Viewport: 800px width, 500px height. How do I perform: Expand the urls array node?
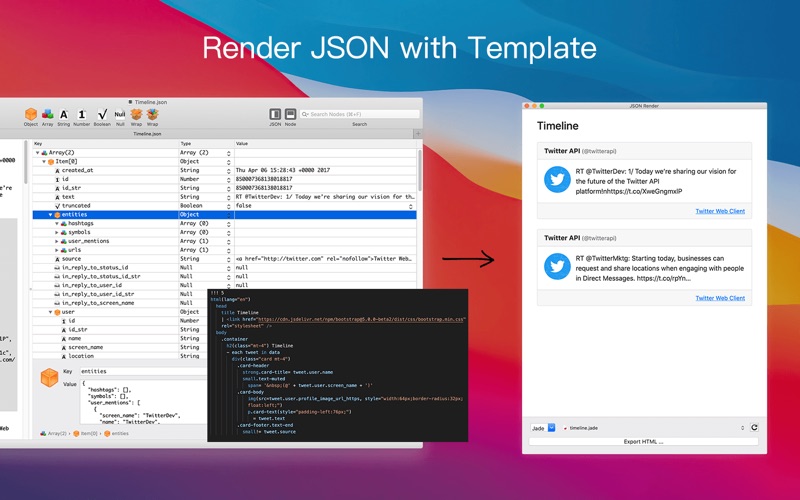pyautogui.click(x=57, y=250)
